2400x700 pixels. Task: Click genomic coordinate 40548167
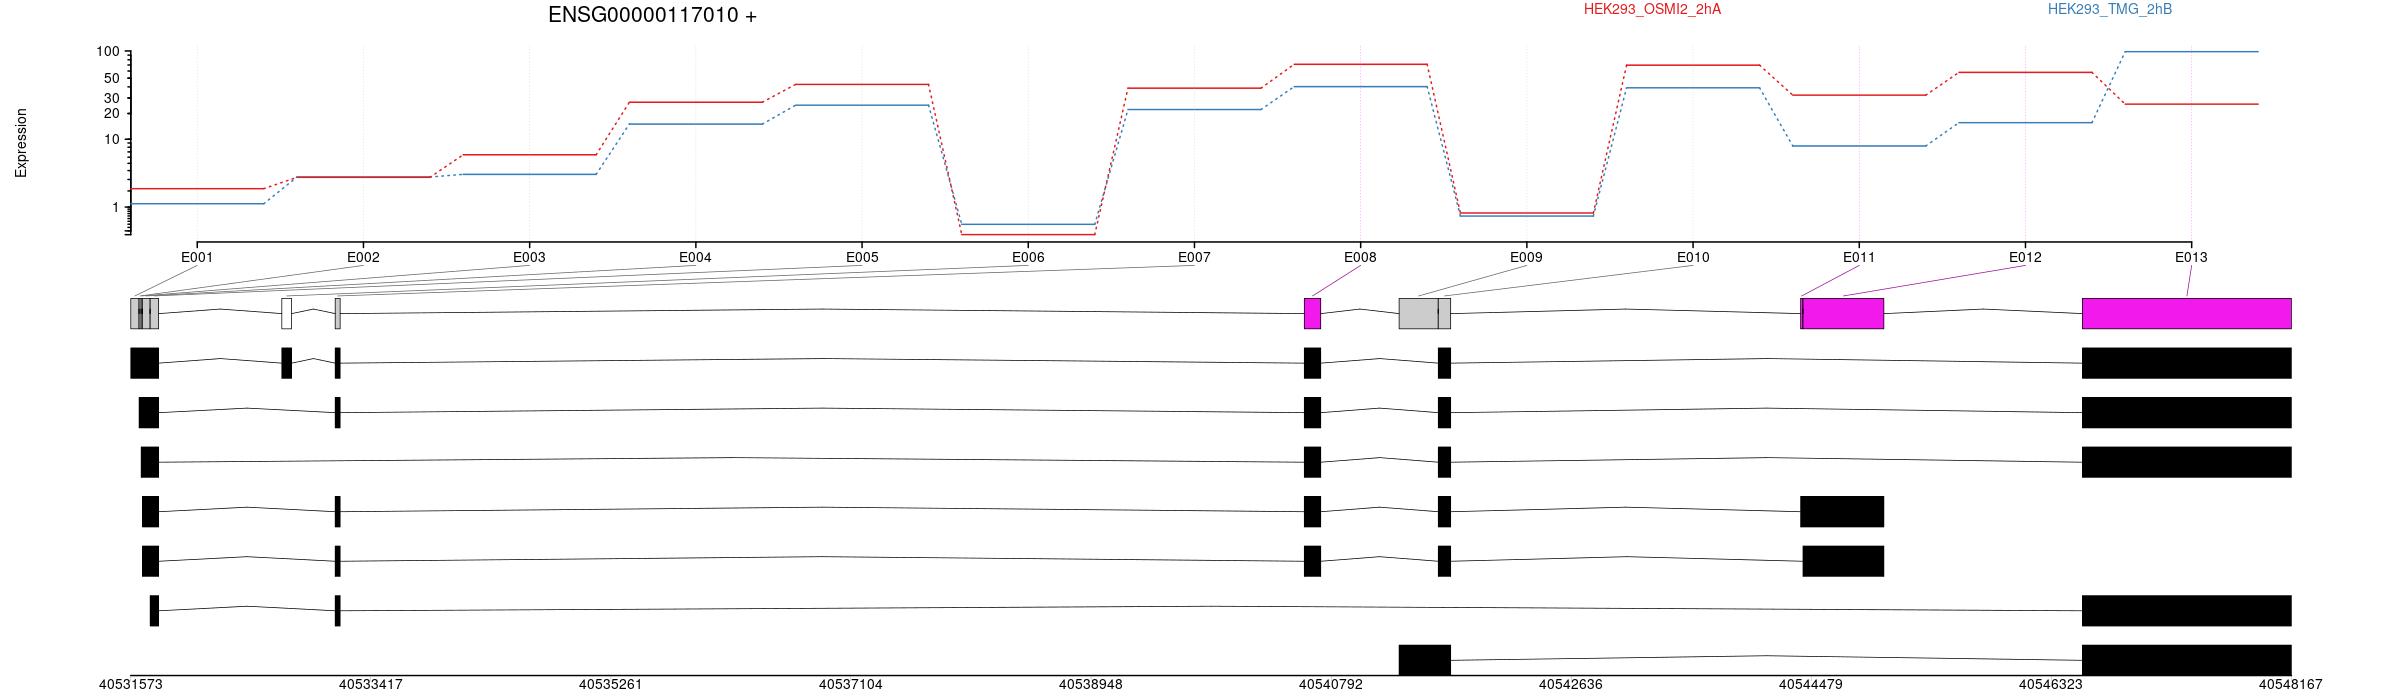[x=2291, y=685]
